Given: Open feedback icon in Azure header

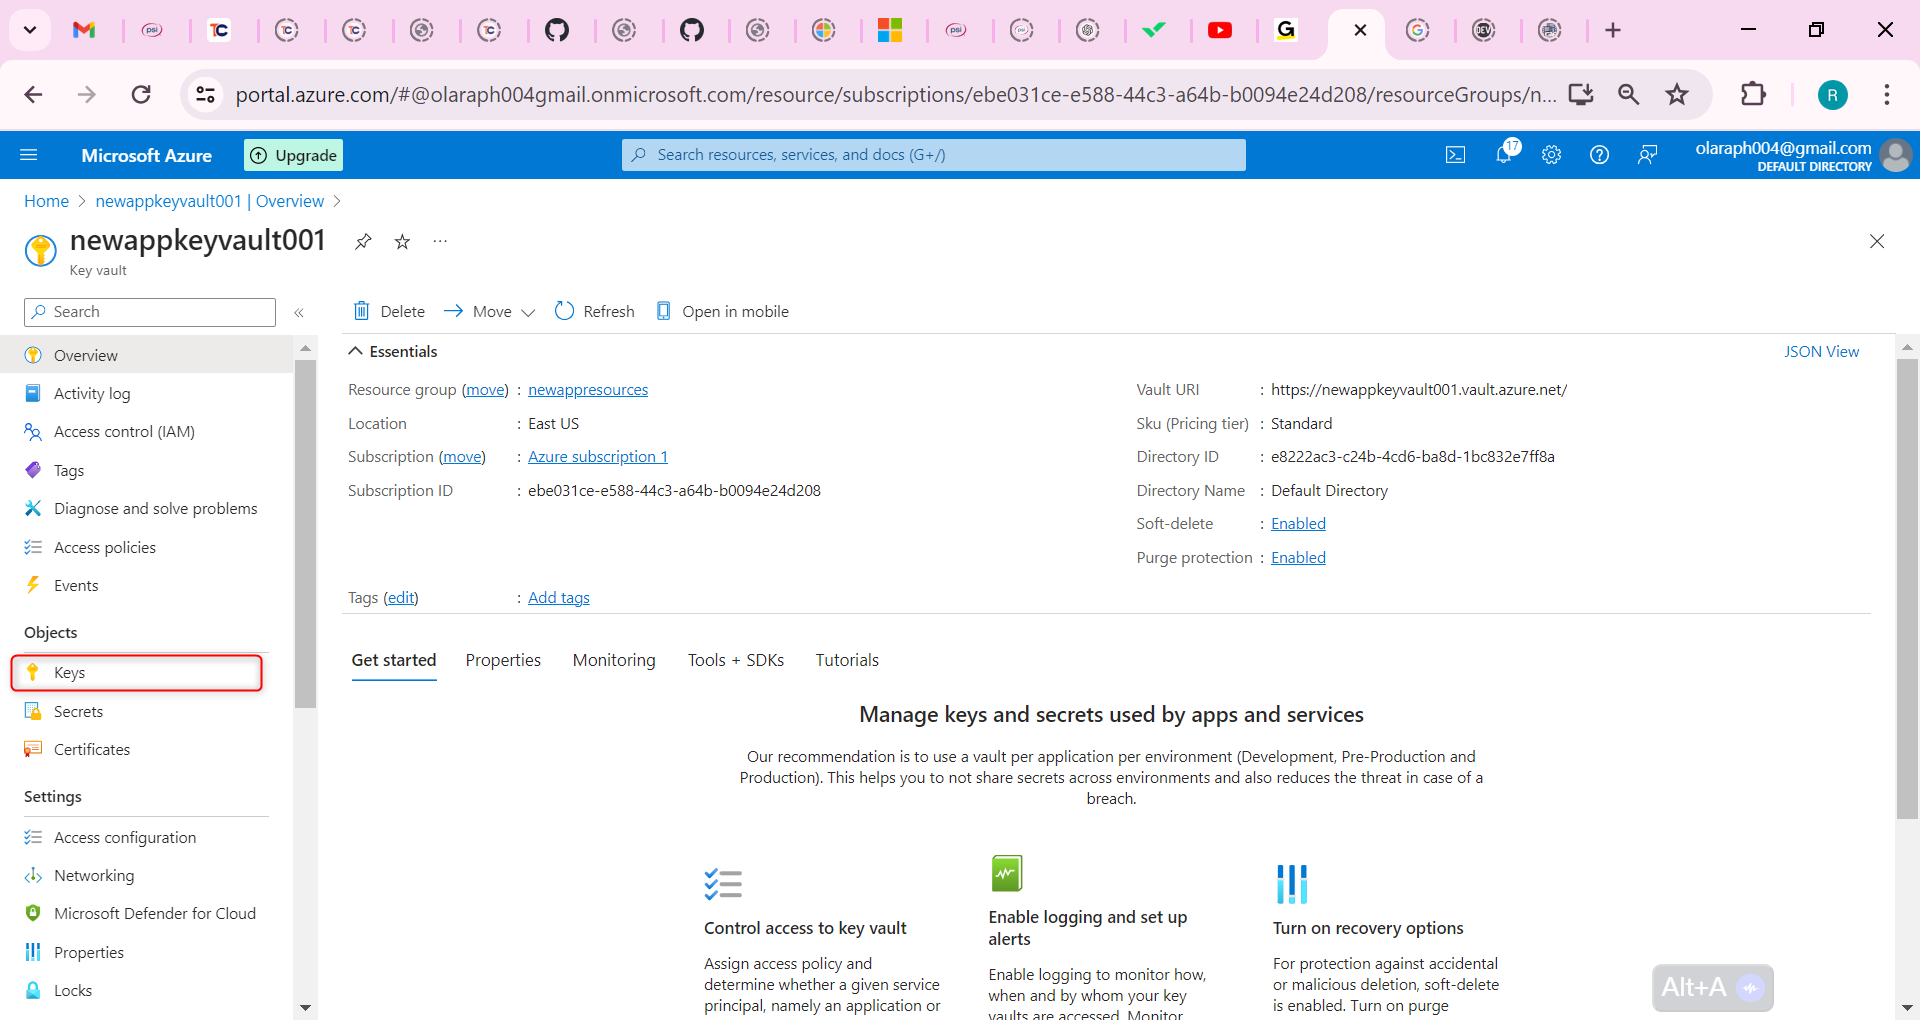Looking at the screenshot, I should click(1647, 155).
